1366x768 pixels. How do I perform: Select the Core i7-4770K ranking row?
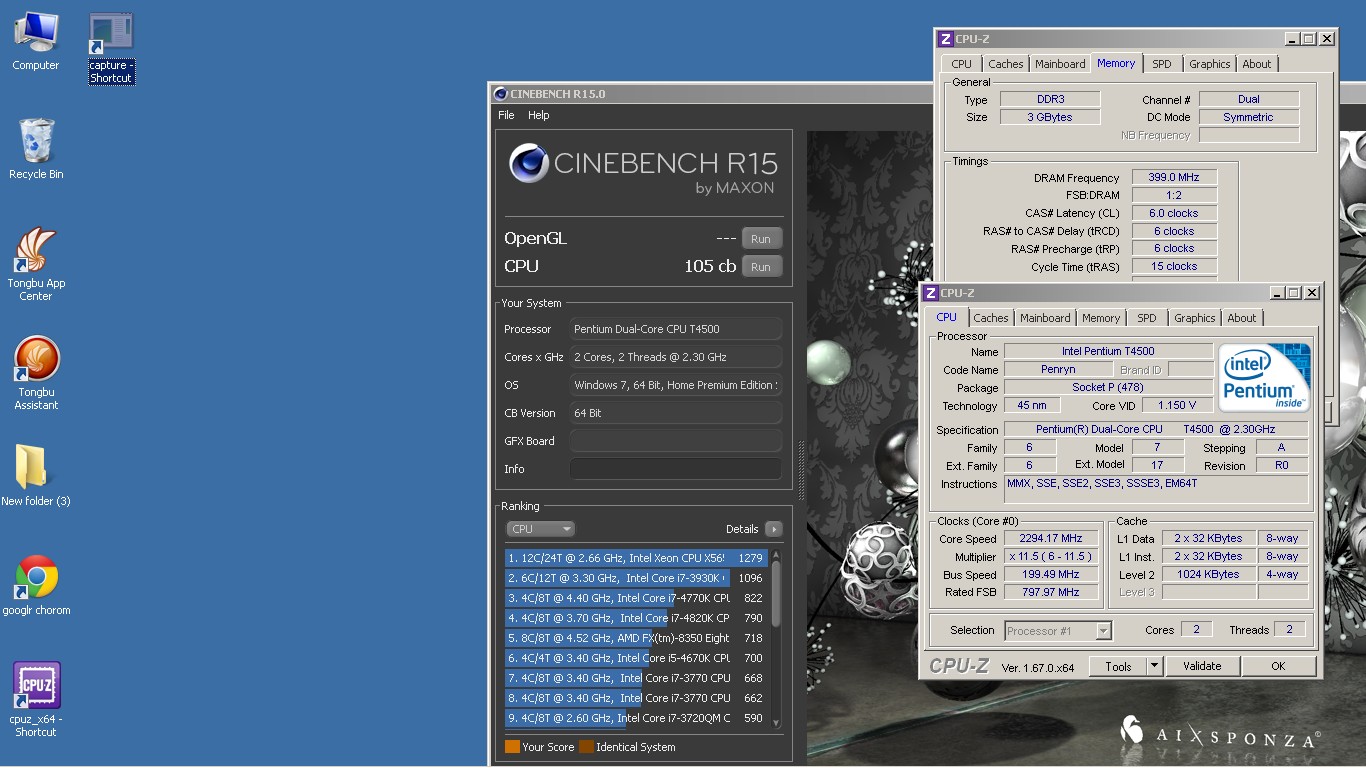(x=636, y=598)
